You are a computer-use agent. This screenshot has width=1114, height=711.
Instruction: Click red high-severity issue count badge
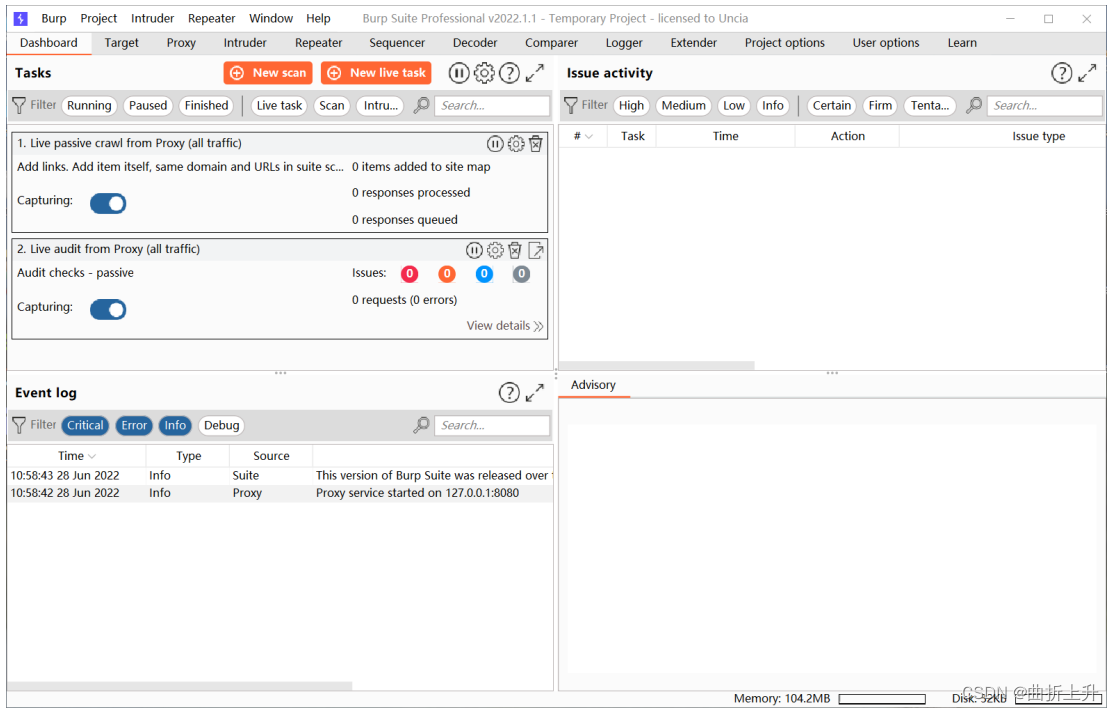pos(409,273)
